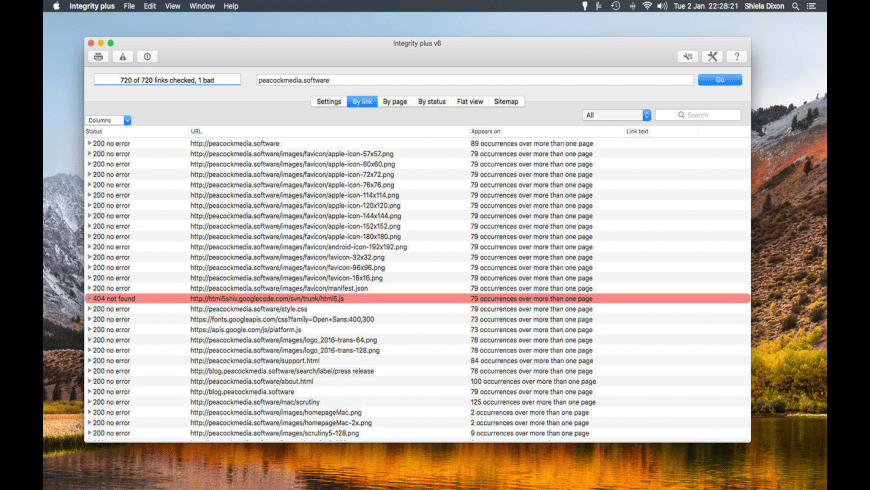
Task: Open Spotlight search in menu bar
Action: click(x=795, y=6)
